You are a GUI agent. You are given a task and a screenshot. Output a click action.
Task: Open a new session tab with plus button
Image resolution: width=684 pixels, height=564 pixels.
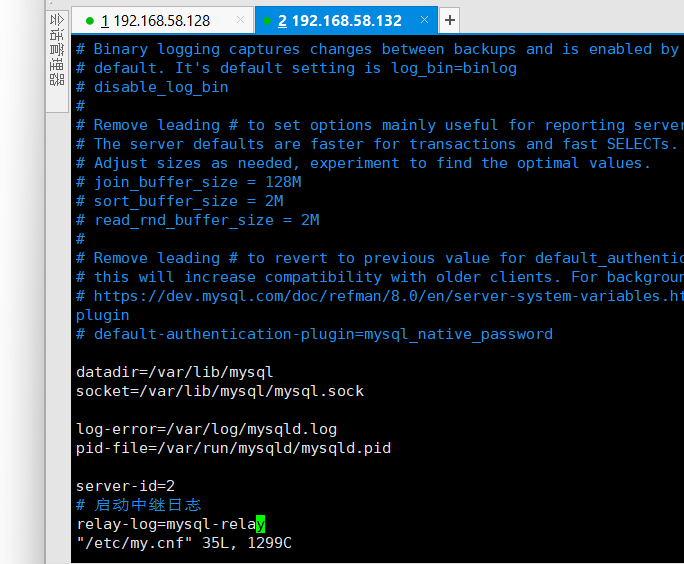[x=450, y=20]
